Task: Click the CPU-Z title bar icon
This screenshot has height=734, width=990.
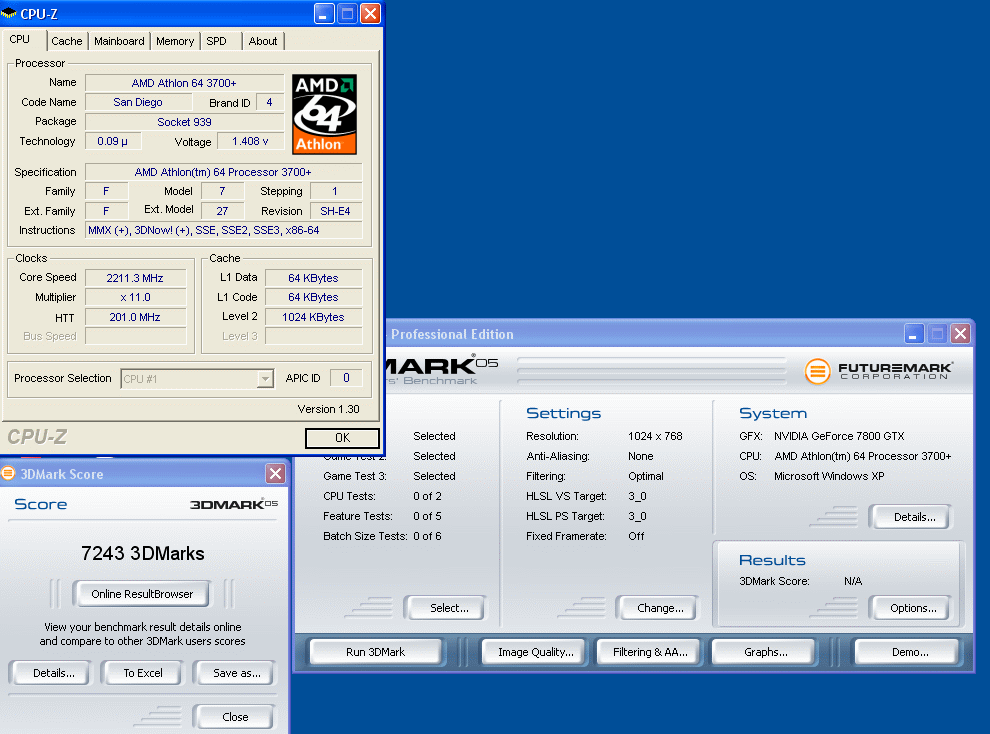Action: (x=9, y=13)
